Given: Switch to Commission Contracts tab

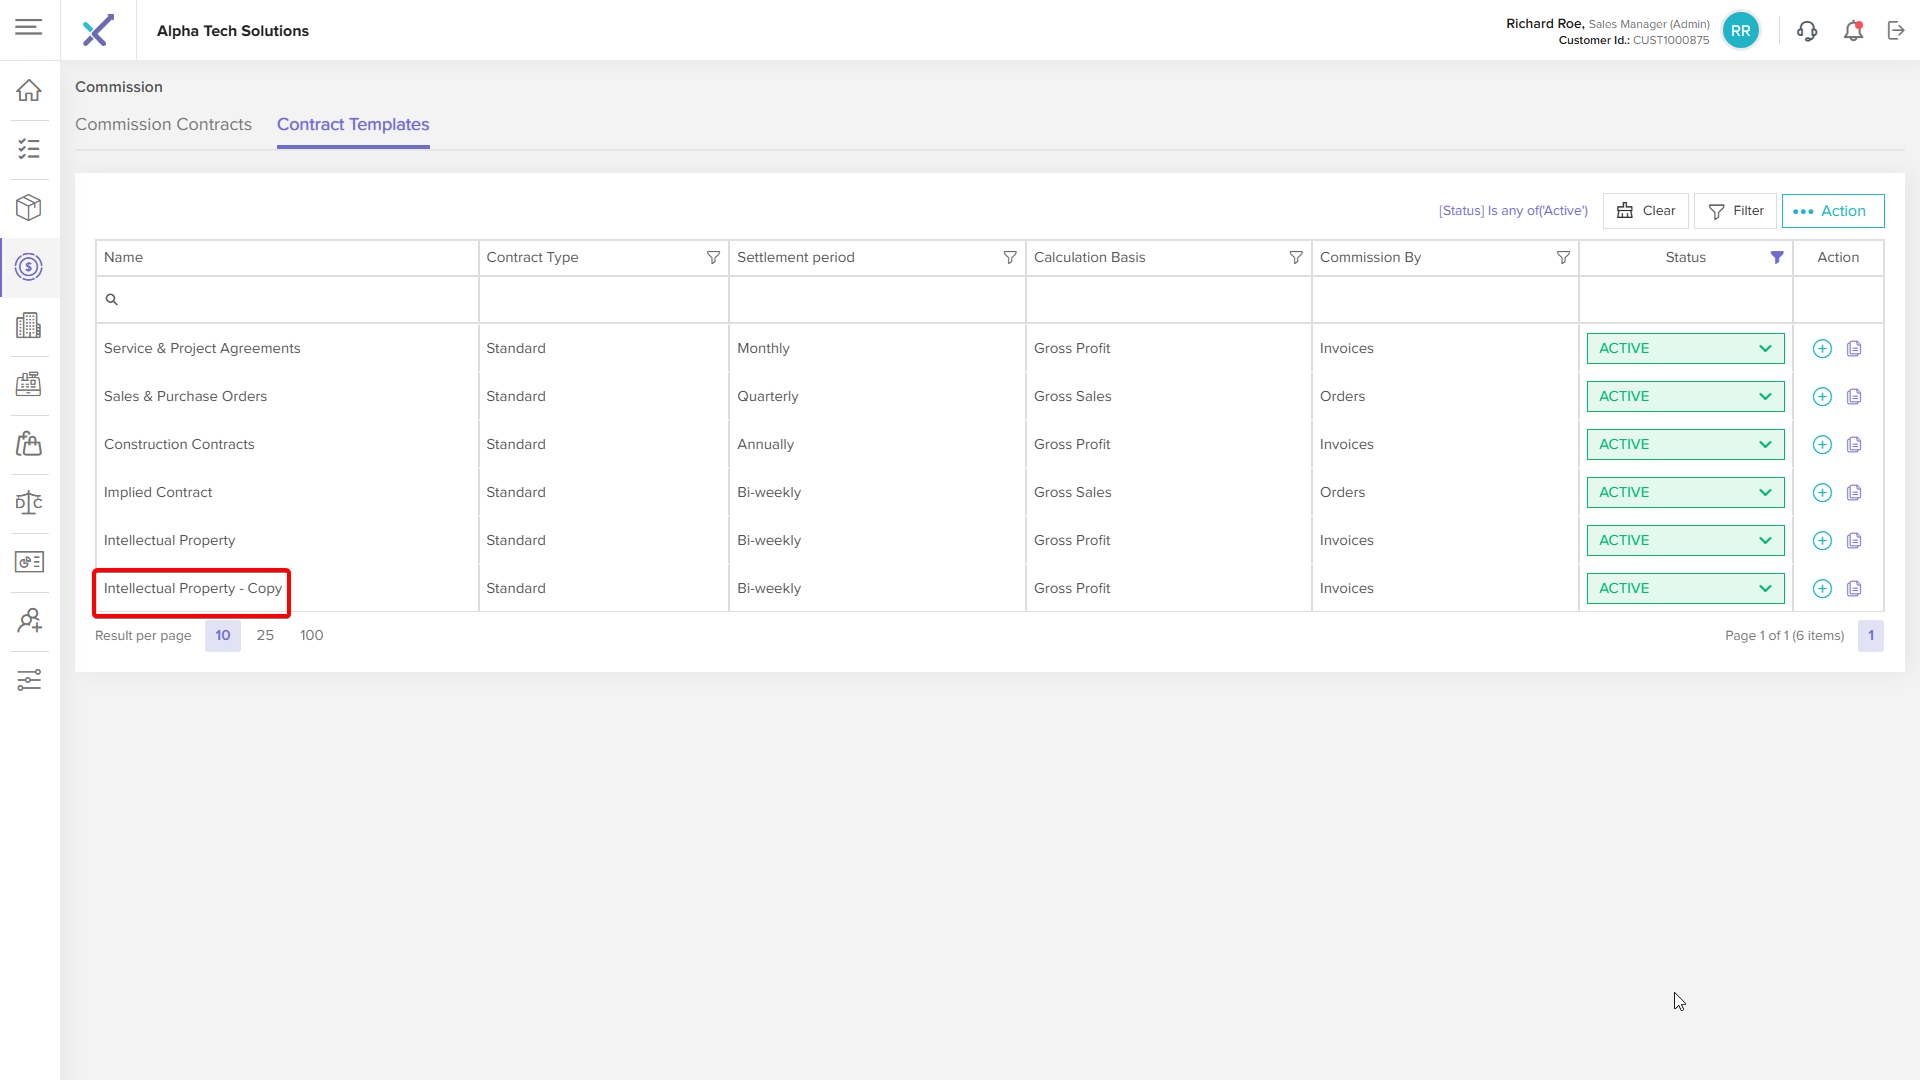Looking at the screenshot, I should pos(163,125).
